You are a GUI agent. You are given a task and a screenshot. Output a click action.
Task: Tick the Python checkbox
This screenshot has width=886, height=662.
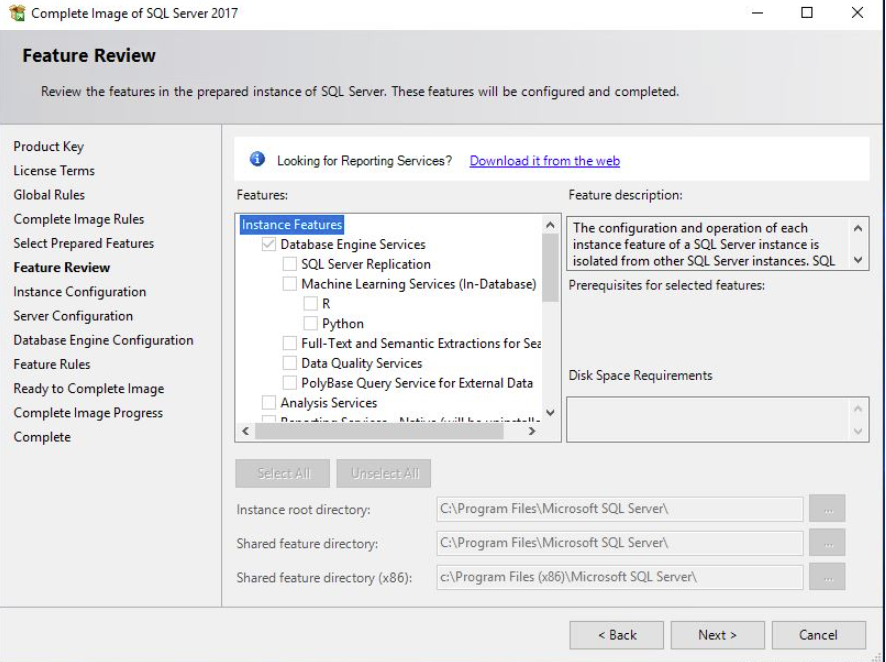click(310, 324)
